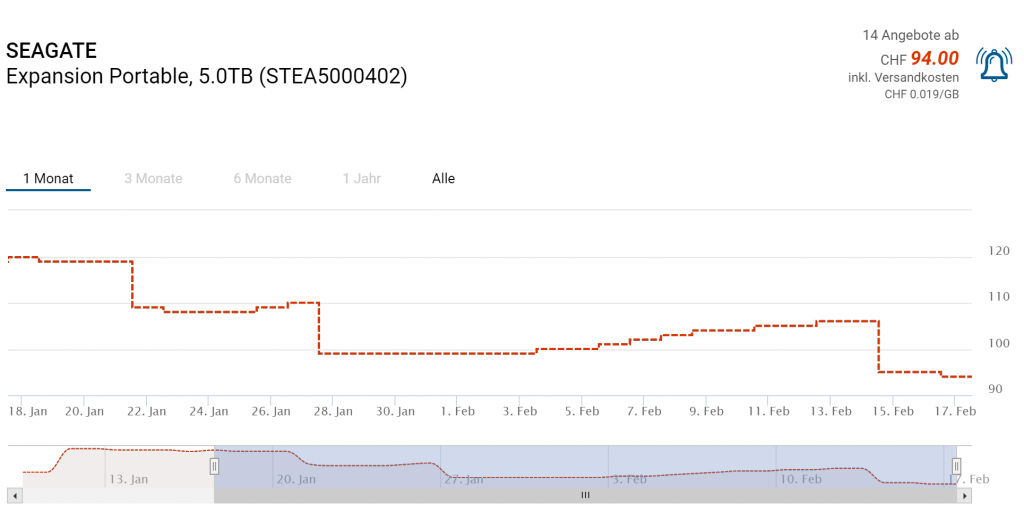
Task: Click the scrollbar left arrow button
Action: 13,495
